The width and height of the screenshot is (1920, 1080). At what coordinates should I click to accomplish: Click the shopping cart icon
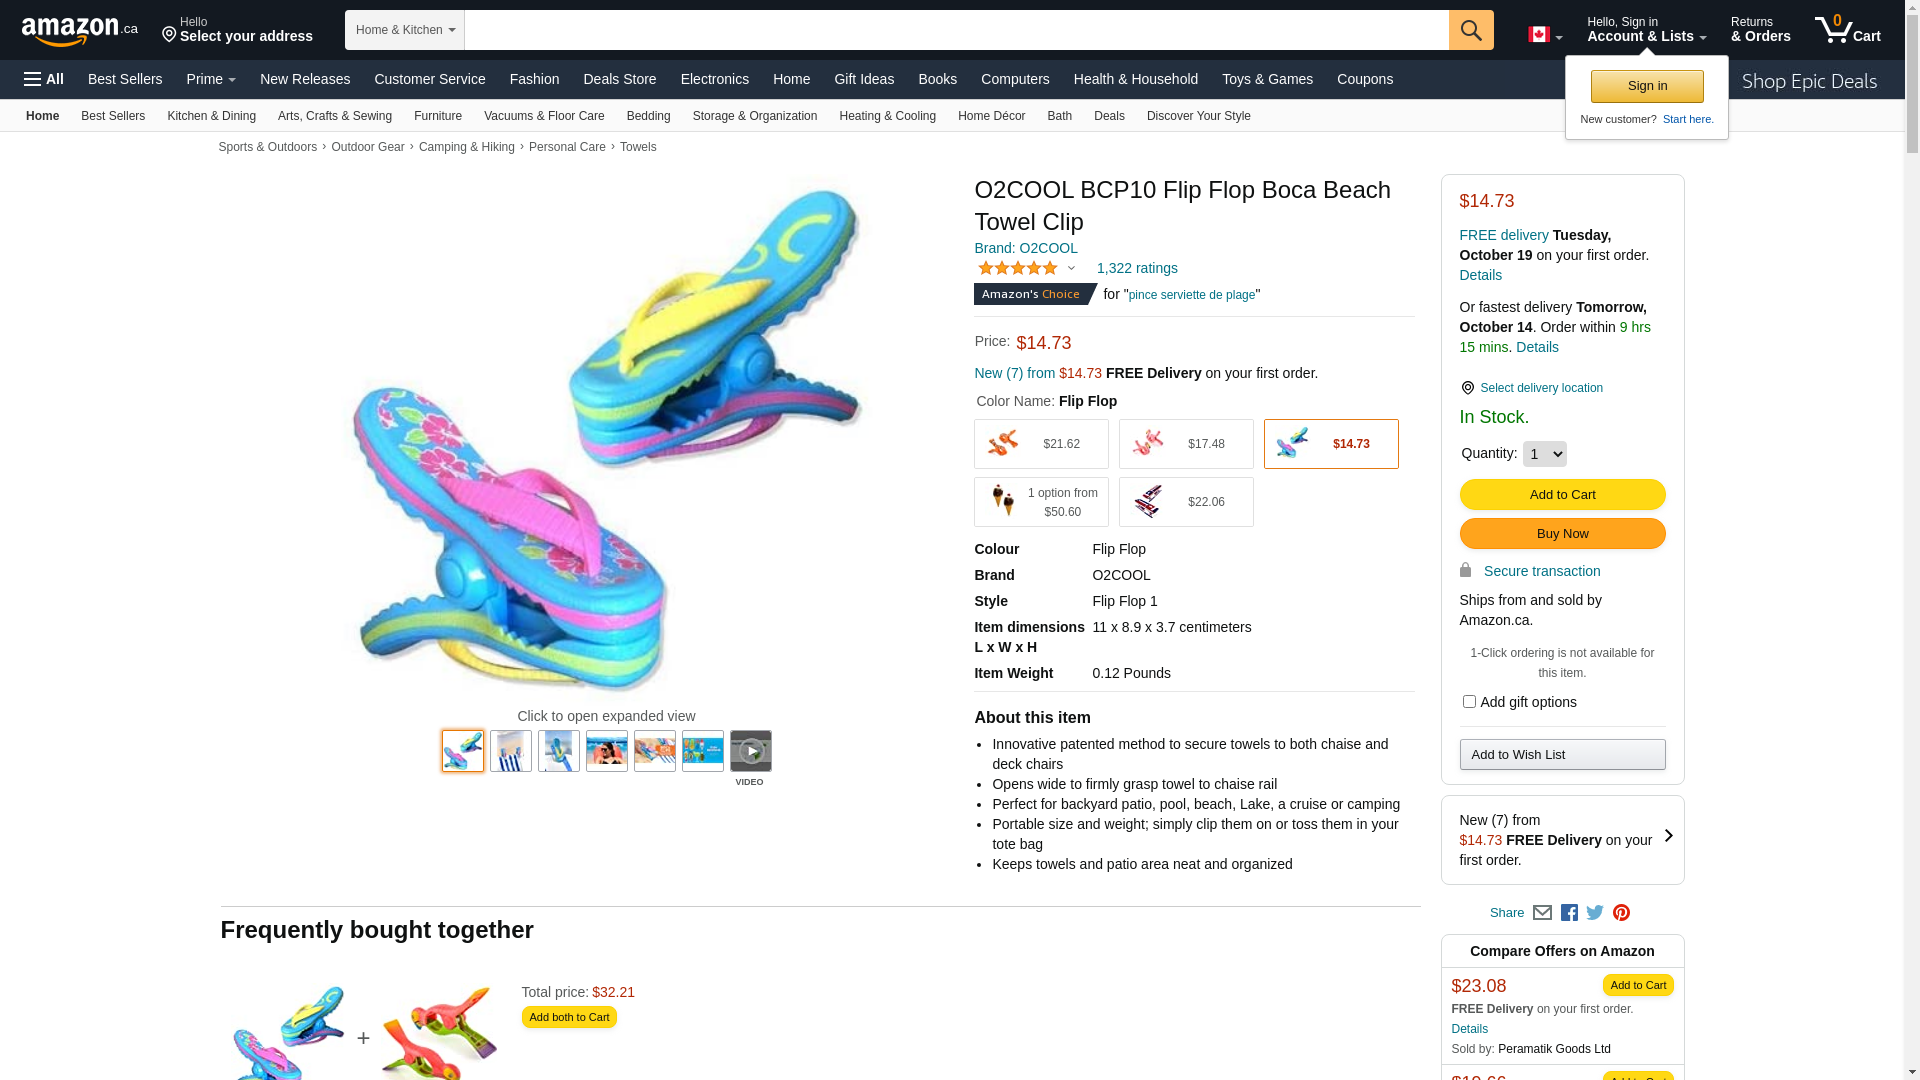click(1846, 30)
